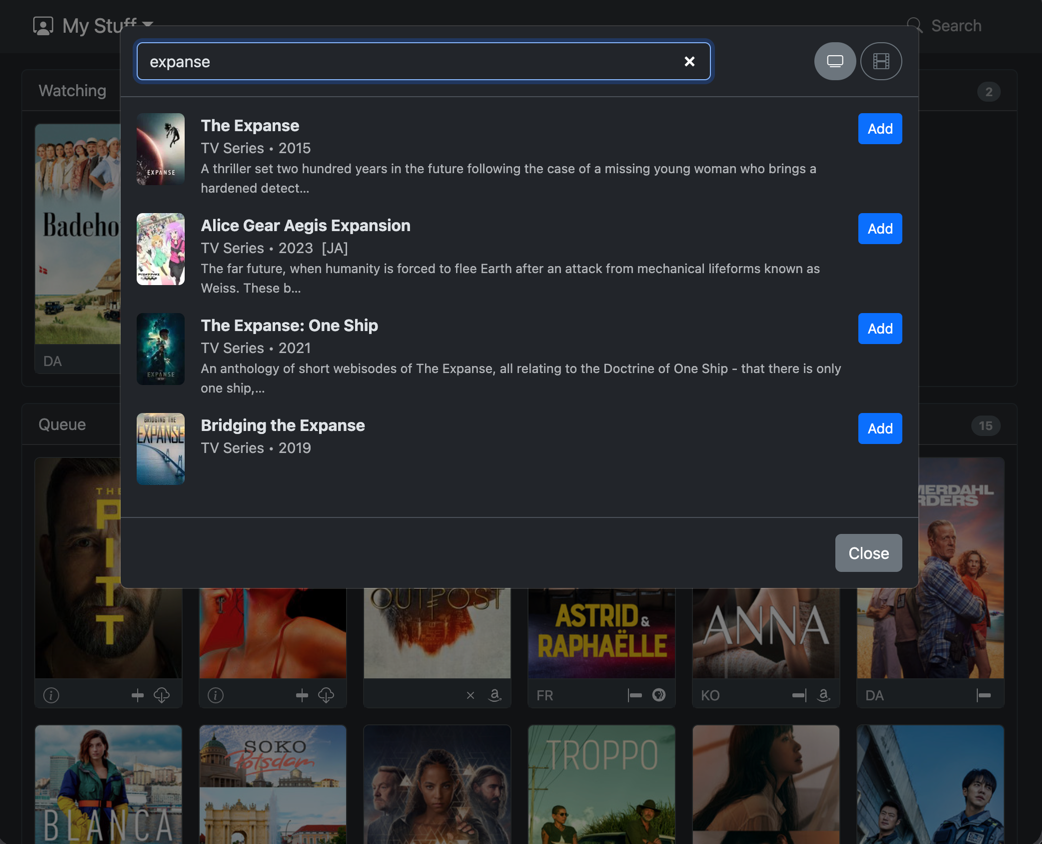1042x844 pixels.
Task: Select the Watching section header
Action: point(72,90)
